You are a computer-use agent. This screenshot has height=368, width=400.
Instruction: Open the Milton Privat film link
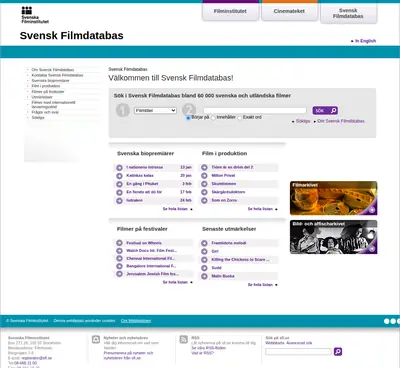223,176
